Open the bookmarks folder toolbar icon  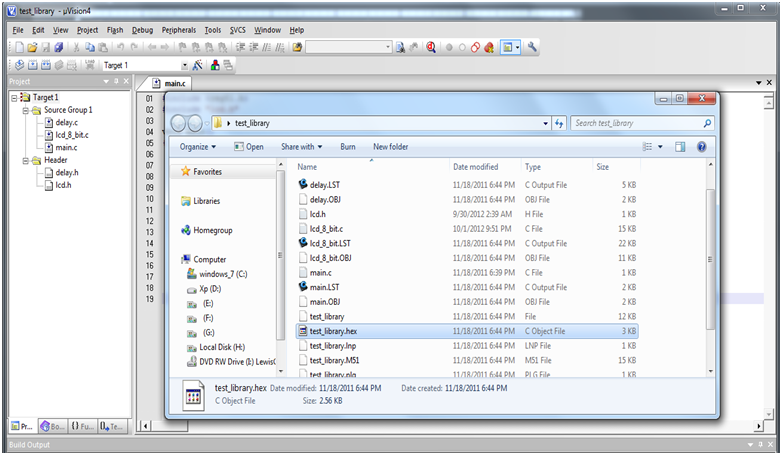point(297,47)
